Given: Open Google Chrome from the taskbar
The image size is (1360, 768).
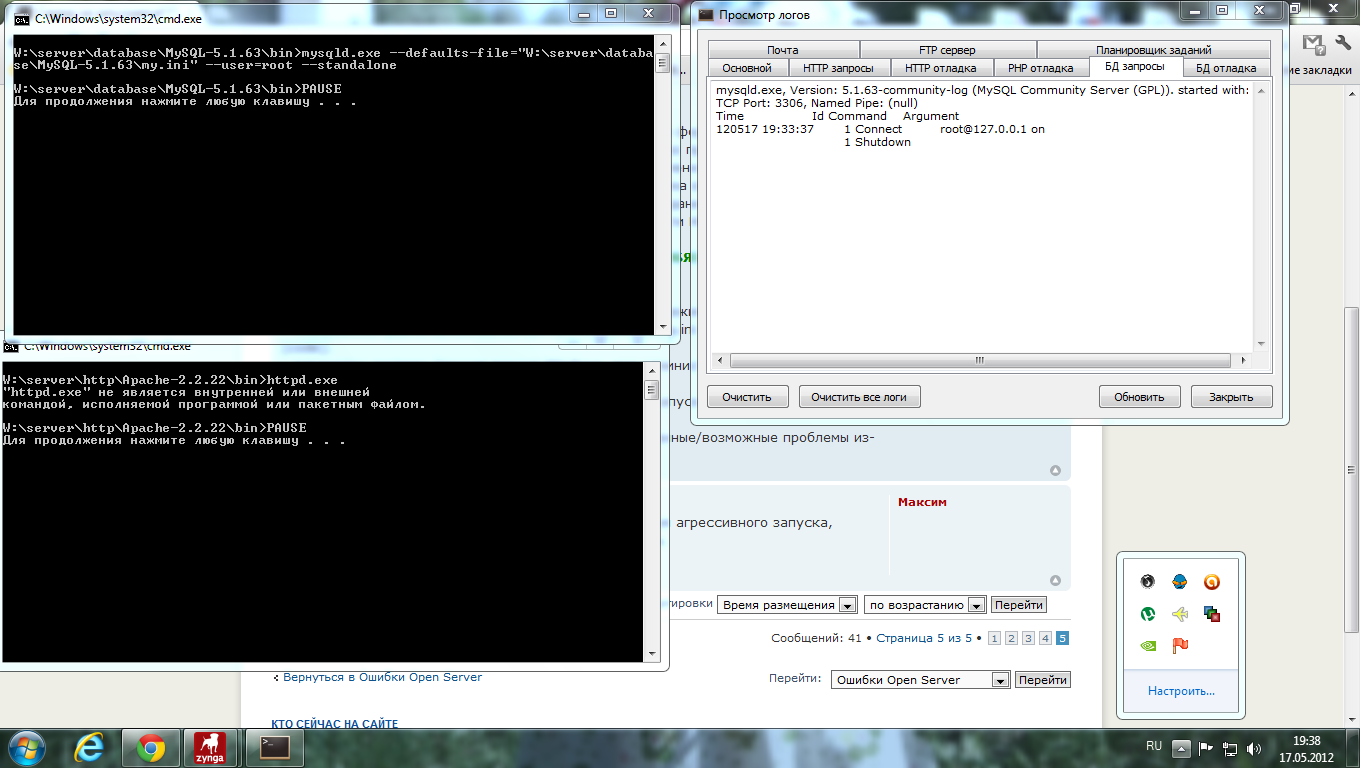Looking at the screenshot, I should click(x=151, y=748).
